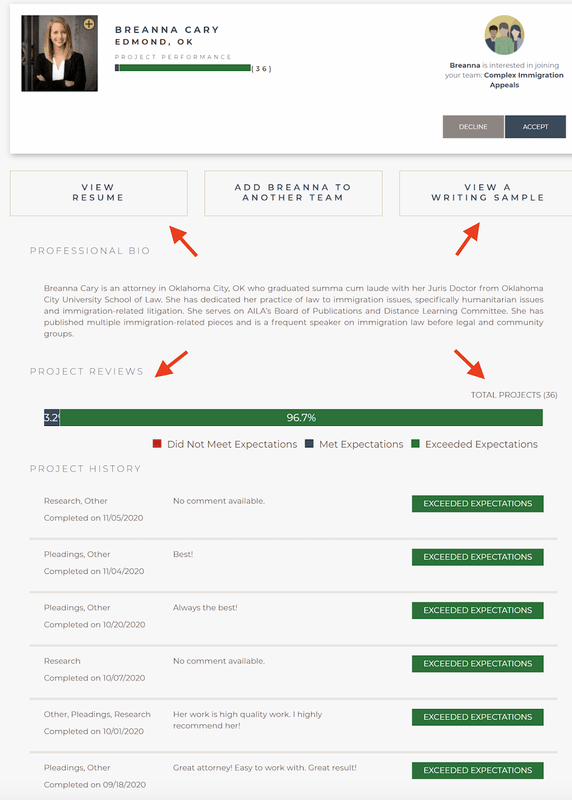Image resolution: width=572 pixels, height=800 pixels.
Task: Open View a Writing Sample
Action: 487,193
